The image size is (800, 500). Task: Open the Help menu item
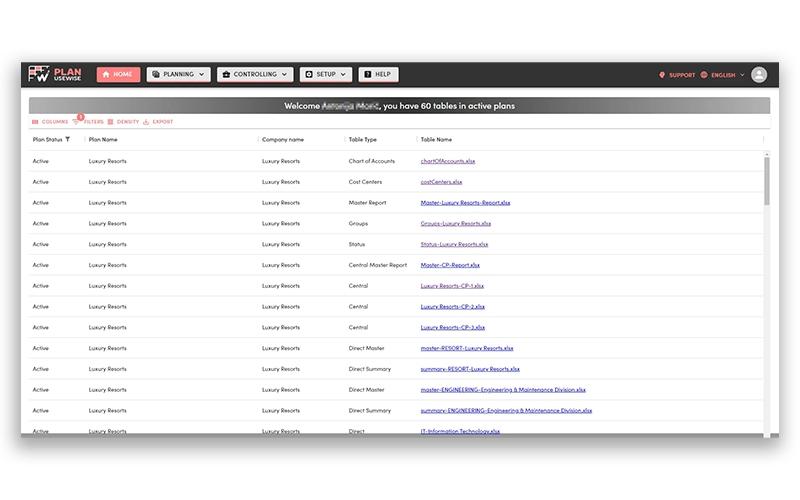379,74
